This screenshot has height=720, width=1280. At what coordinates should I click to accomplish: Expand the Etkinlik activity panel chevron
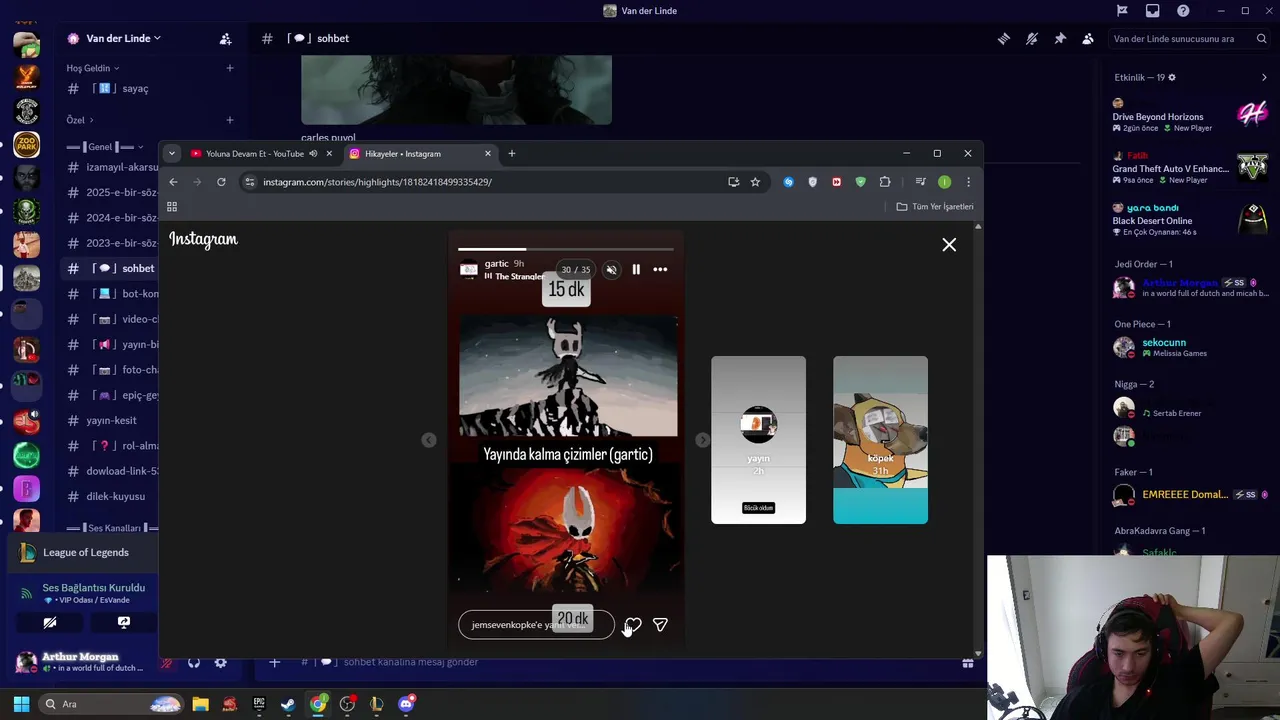(x=1264, y=78)
